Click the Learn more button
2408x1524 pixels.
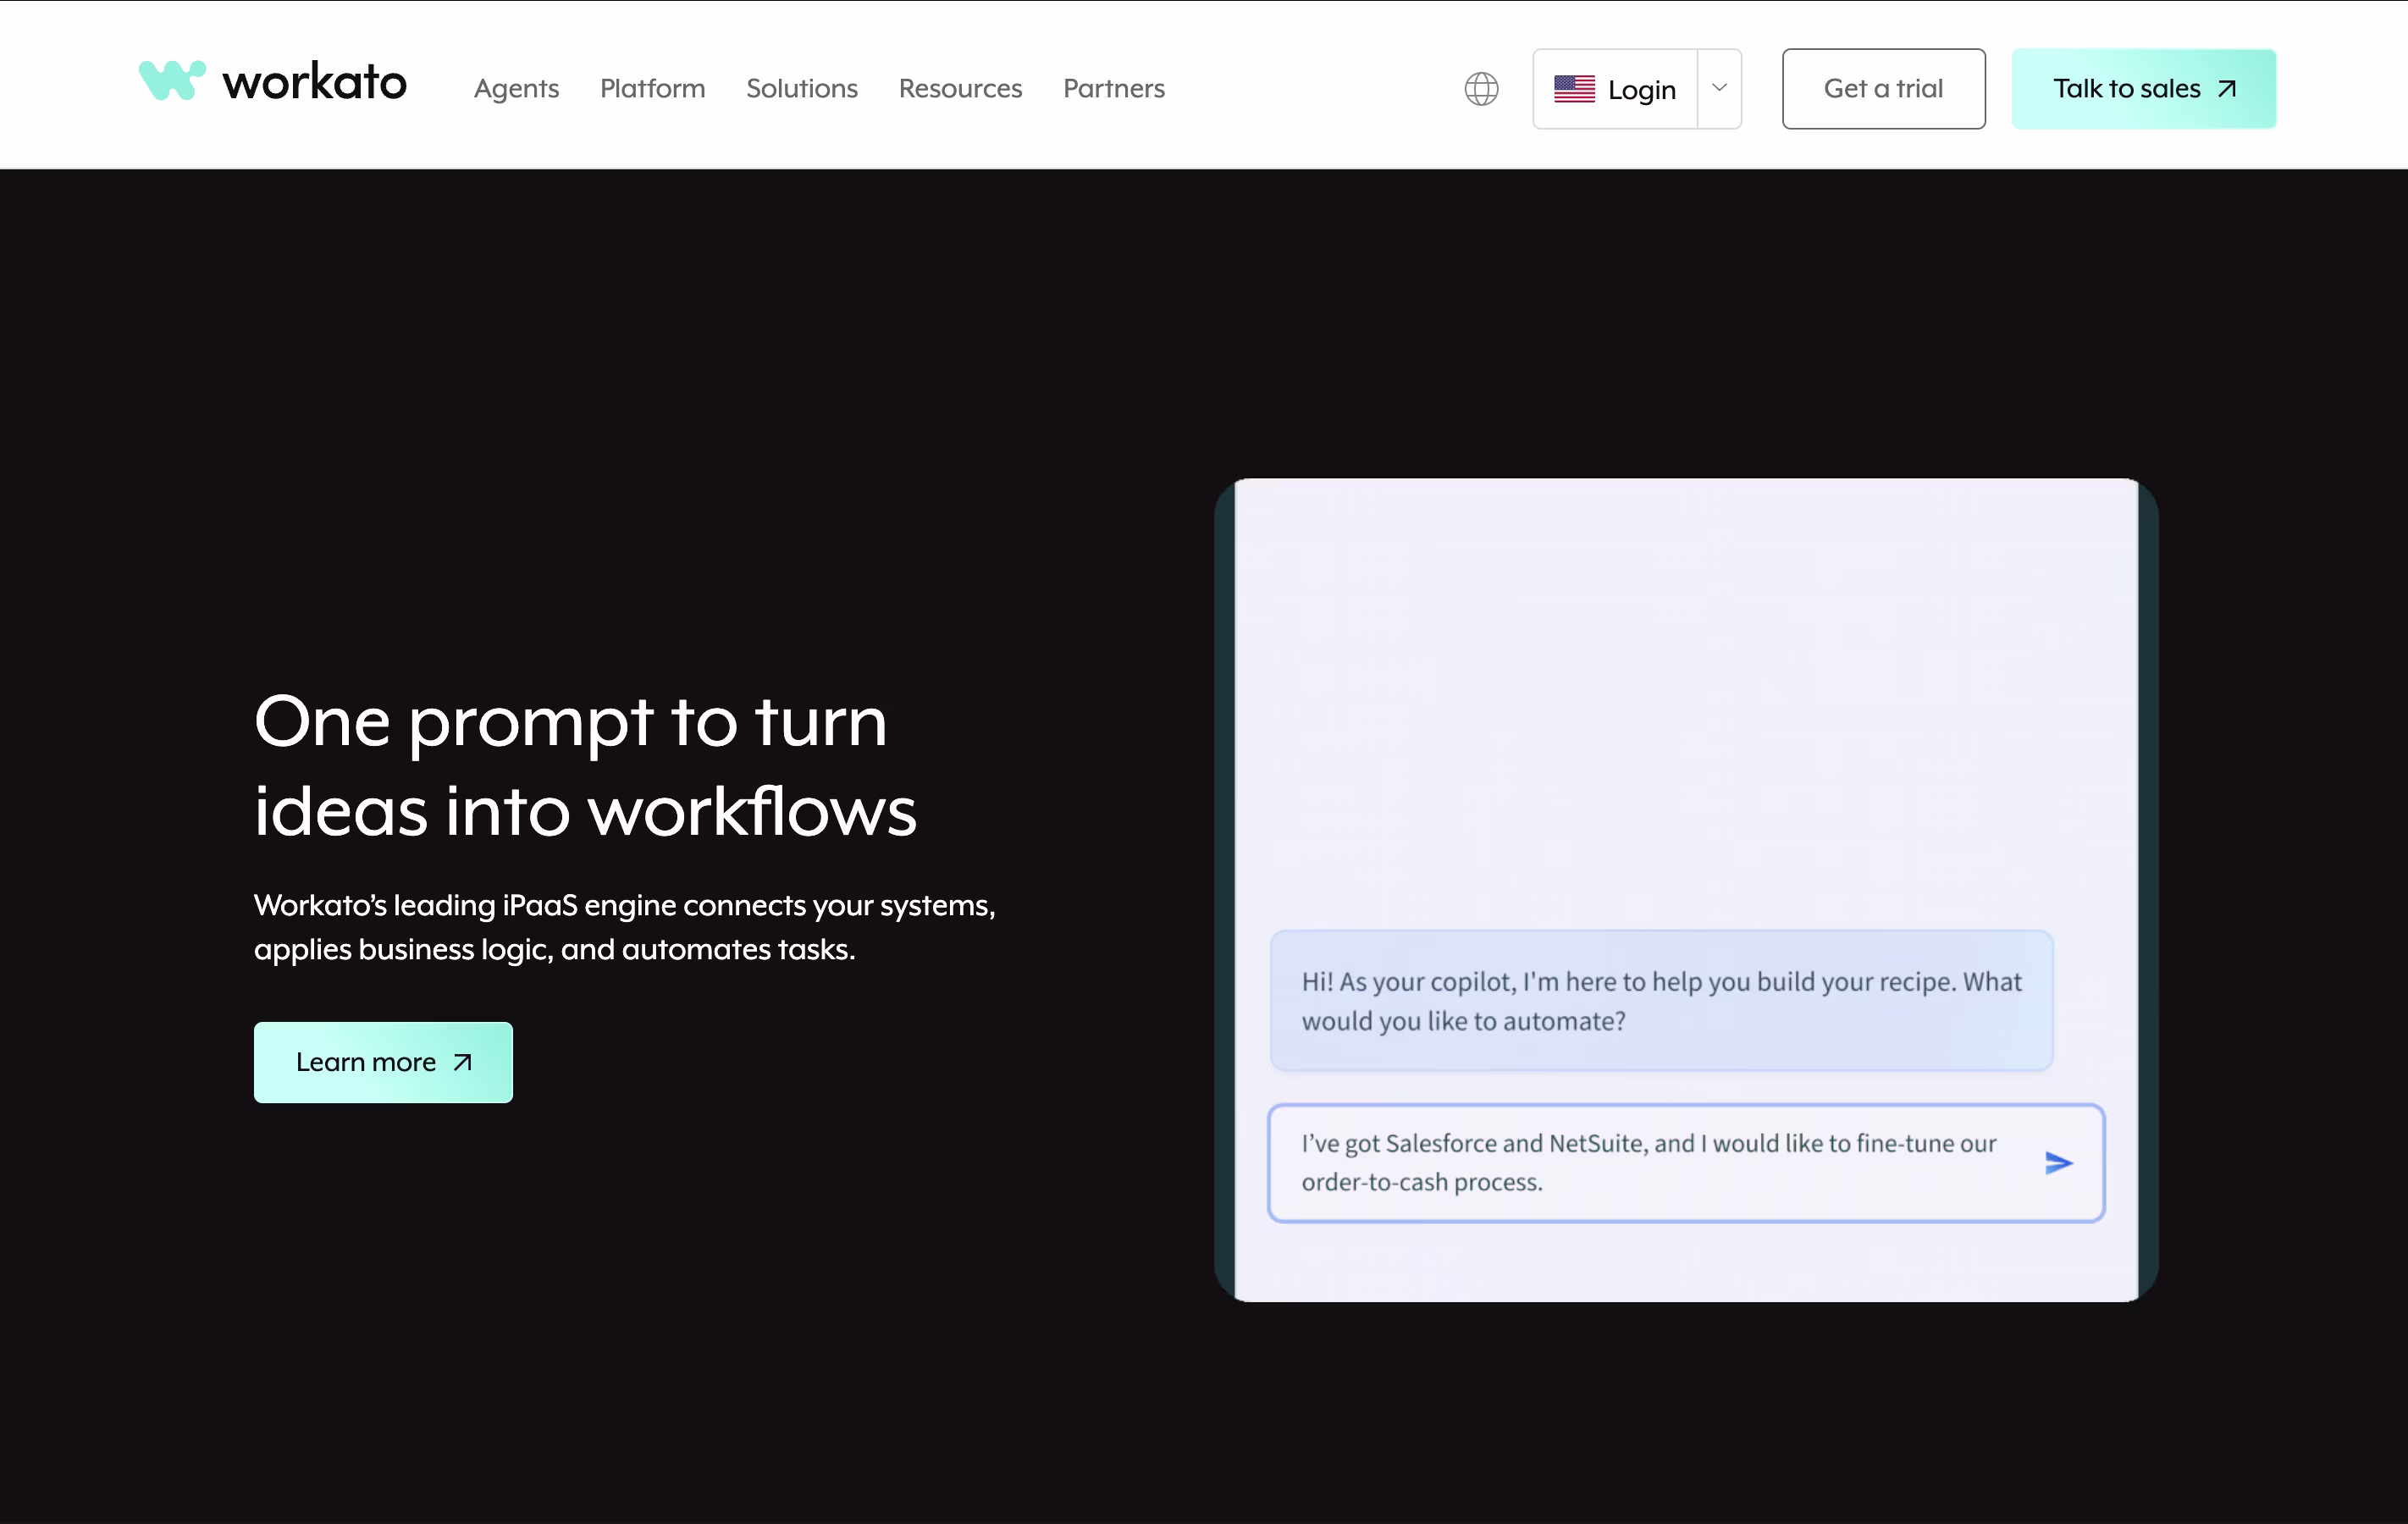point(383,1062)
